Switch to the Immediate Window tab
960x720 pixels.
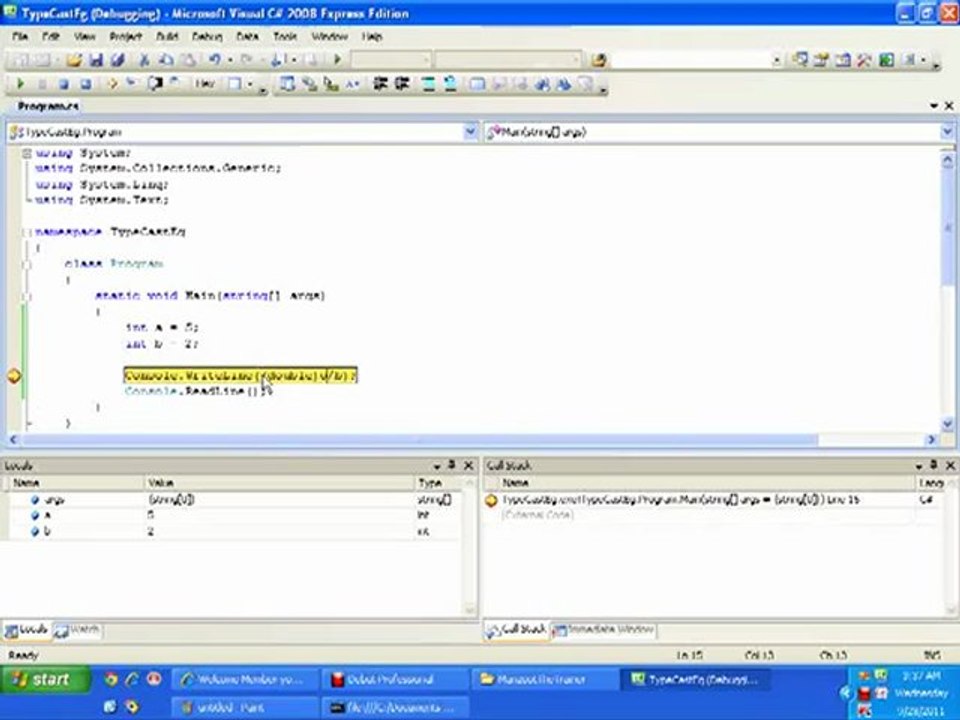coord(604,630)
